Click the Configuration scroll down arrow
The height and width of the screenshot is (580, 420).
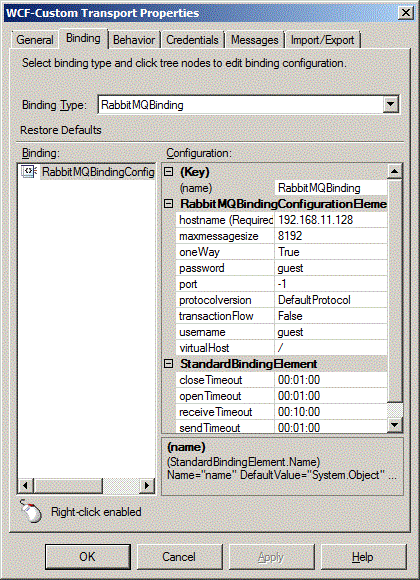click(394, 425)
